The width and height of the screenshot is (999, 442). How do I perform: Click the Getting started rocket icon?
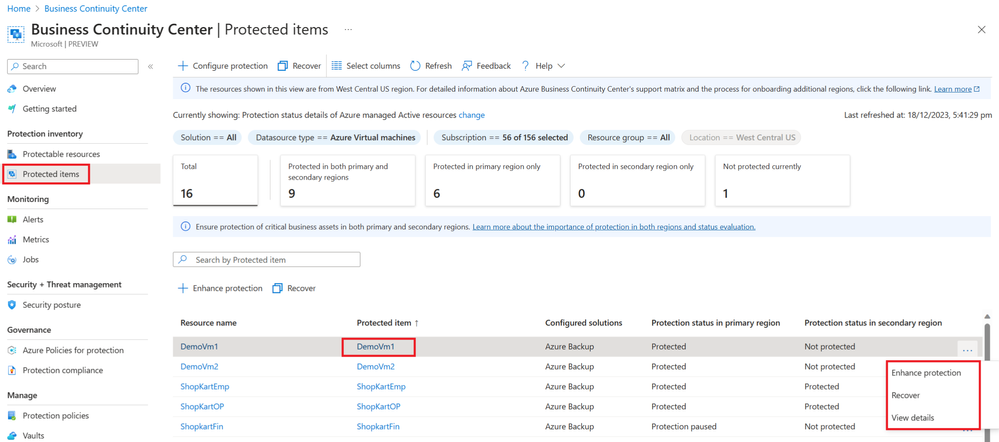(12, 109)
